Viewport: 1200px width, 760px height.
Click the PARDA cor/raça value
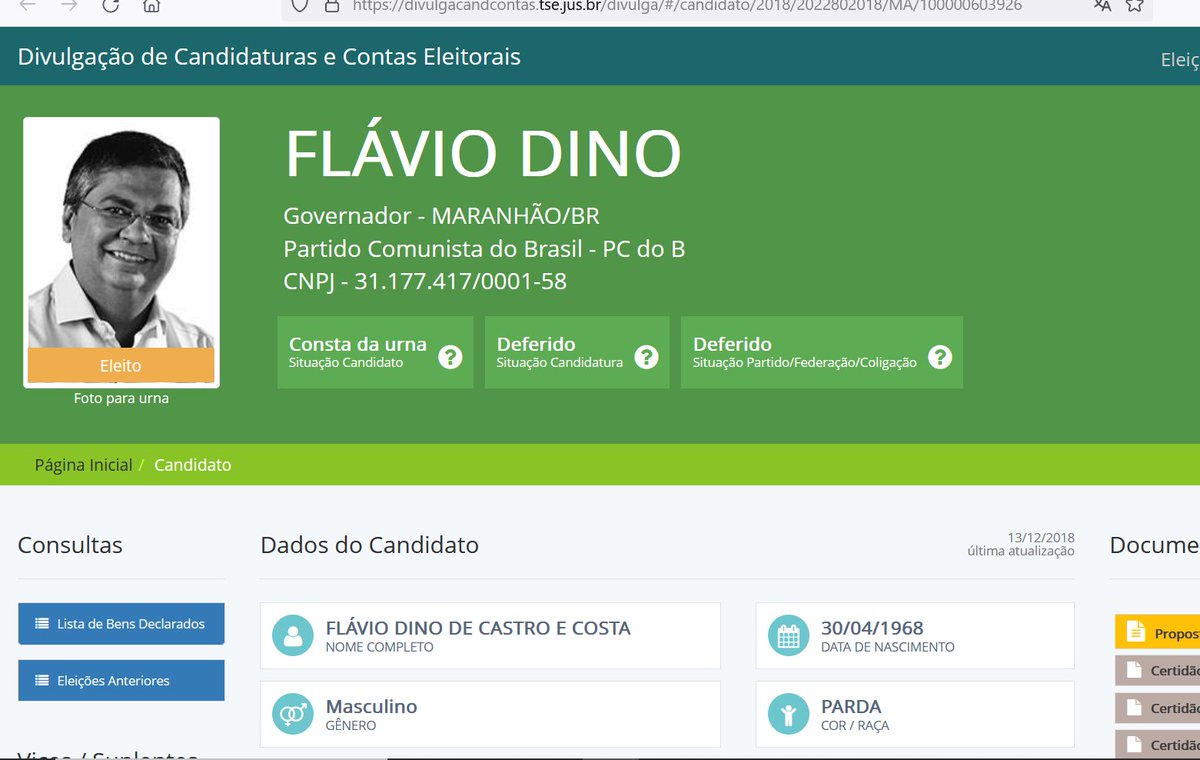[851, 706]
